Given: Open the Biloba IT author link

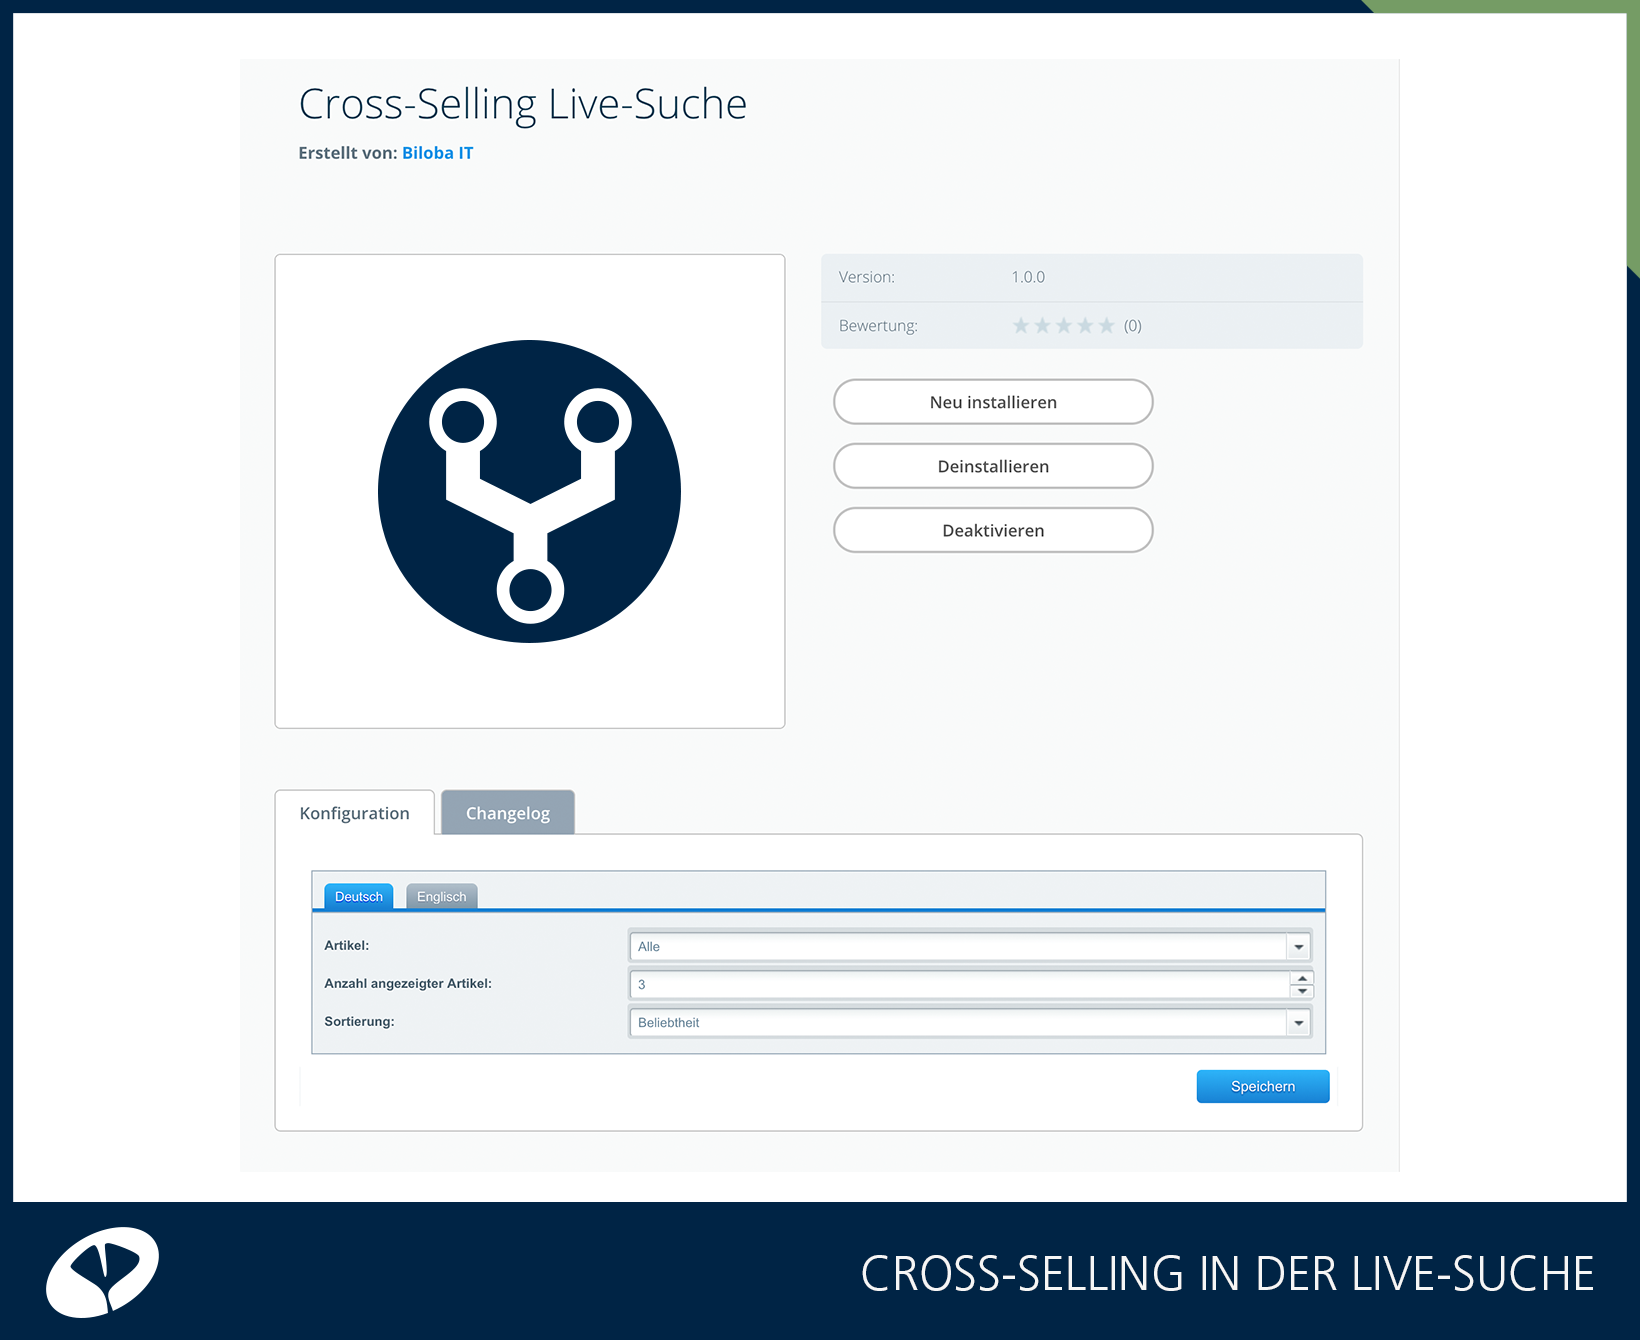Looking at the screenshot, I should (x=437, y=153).
